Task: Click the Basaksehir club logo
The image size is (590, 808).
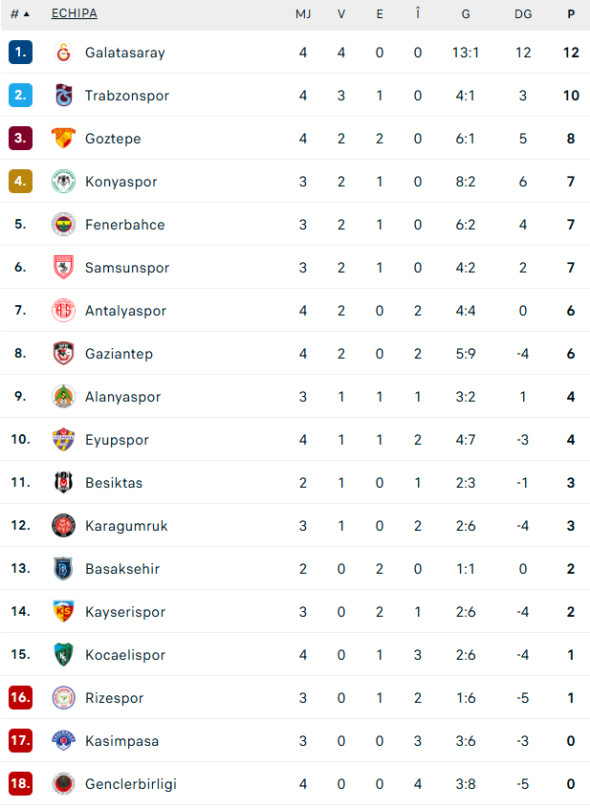Action: [64, 569]
